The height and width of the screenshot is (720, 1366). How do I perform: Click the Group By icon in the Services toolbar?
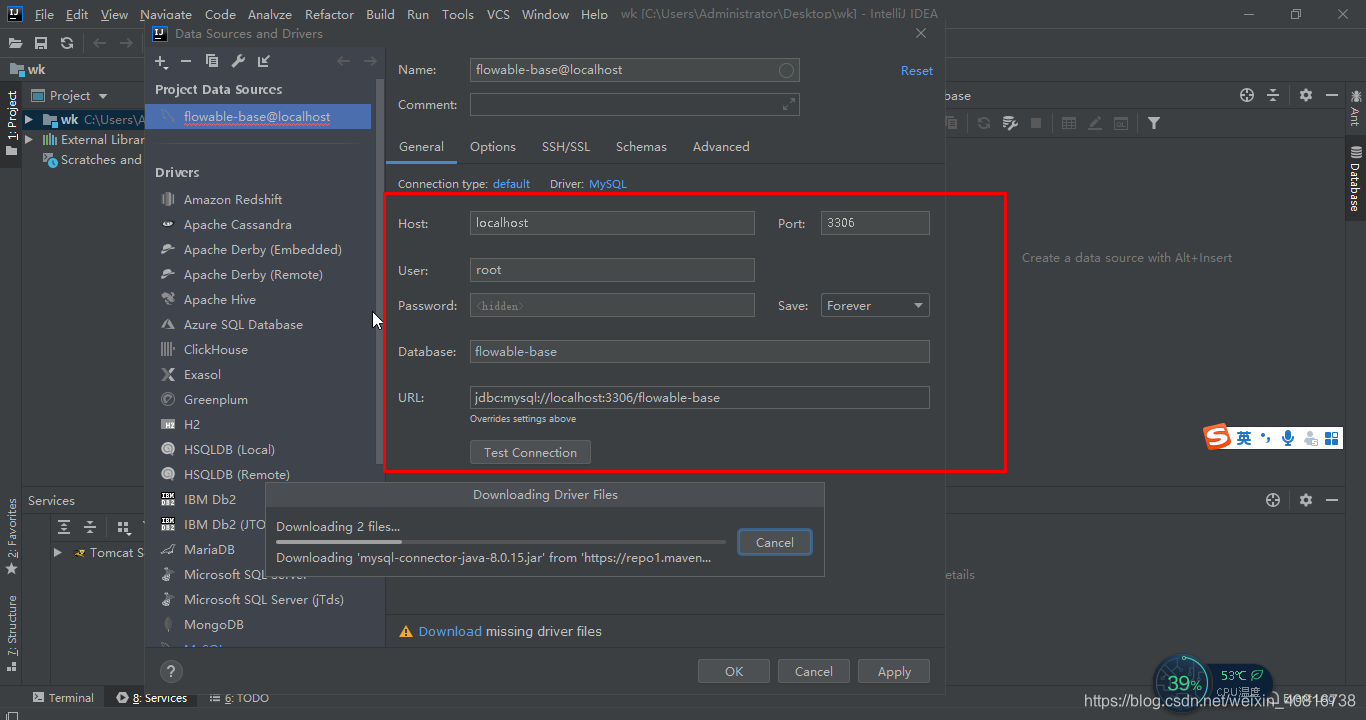tap(123, 527)
